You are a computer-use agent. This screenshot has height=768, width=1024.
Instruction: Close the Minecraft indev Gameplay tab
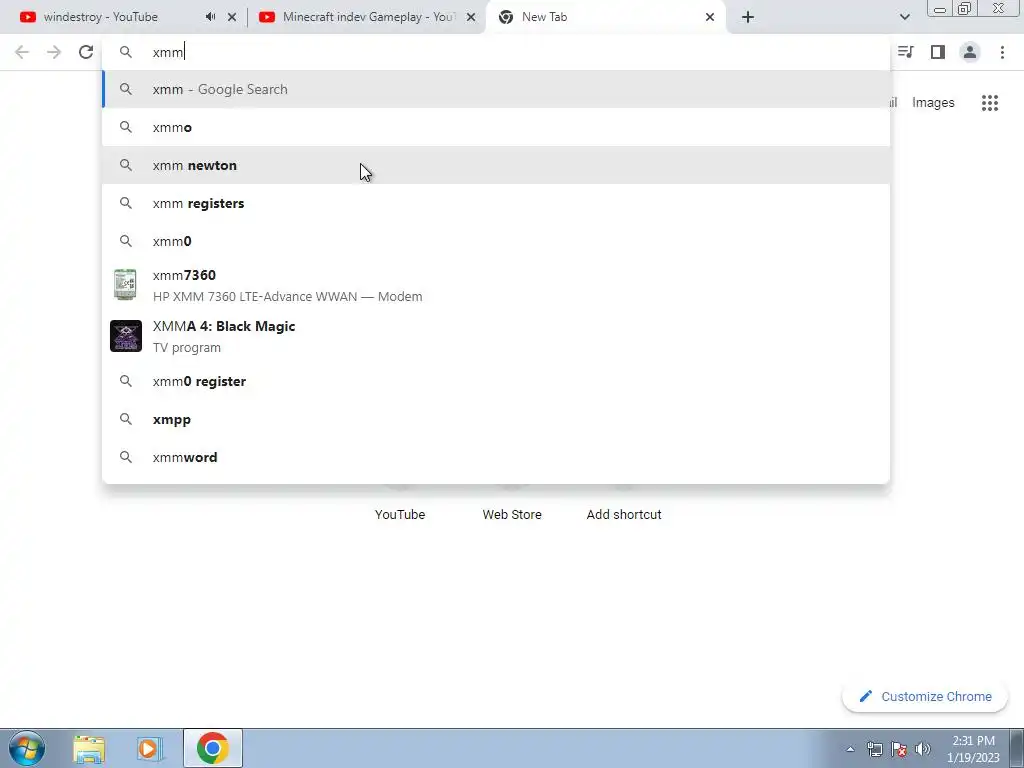(x=471, y=17)
